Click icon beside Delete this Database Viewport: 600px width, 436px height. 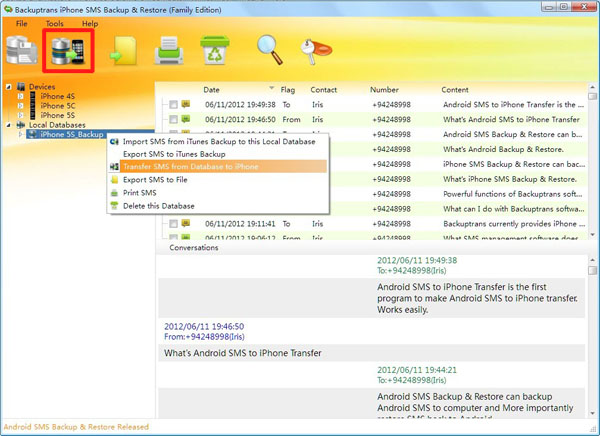[114, 206]
